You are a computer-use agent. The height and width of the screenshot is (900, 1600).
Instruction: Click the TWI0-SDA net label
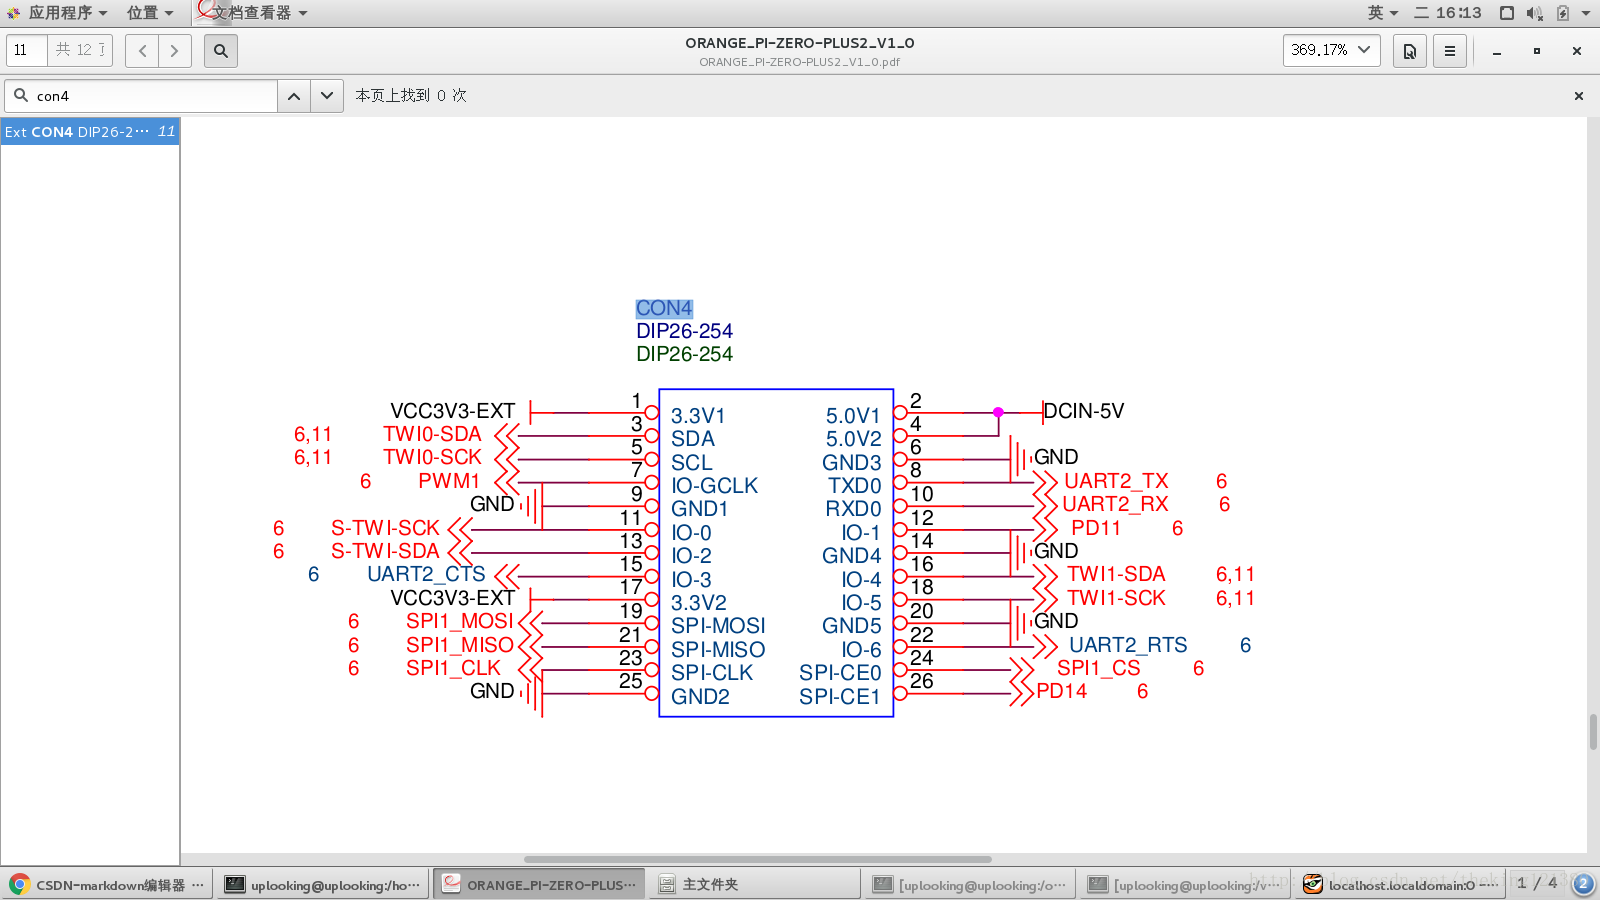point(432,434)
